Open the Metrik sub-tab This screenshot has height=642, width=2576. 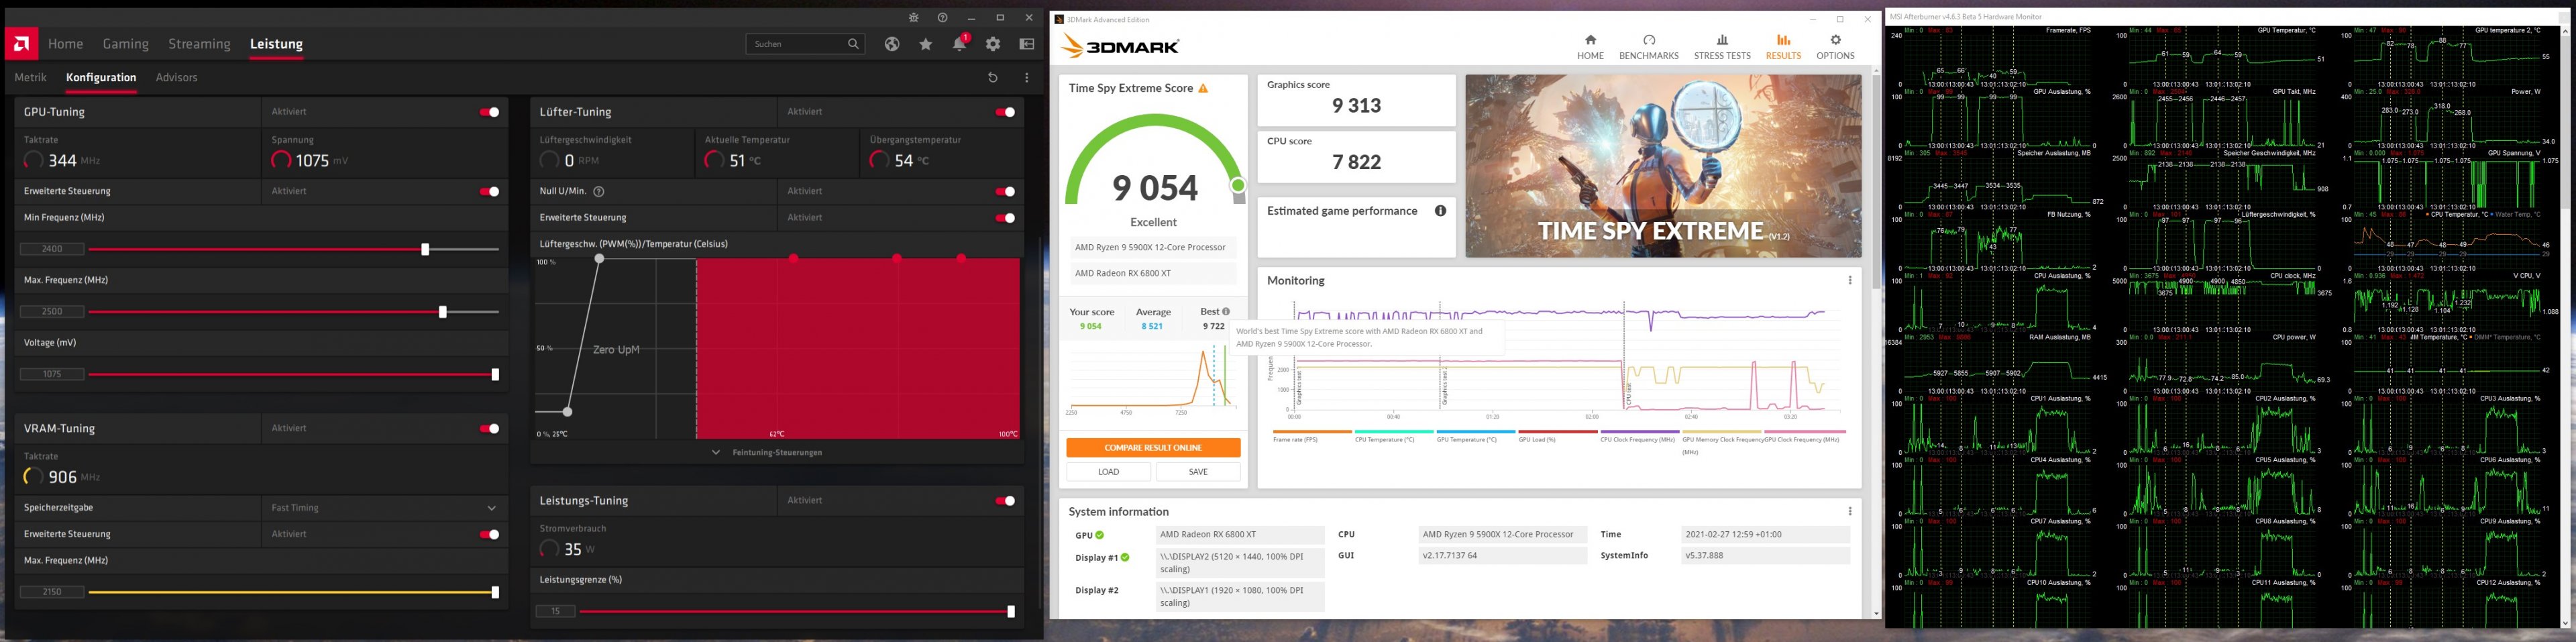coord(30,77)
